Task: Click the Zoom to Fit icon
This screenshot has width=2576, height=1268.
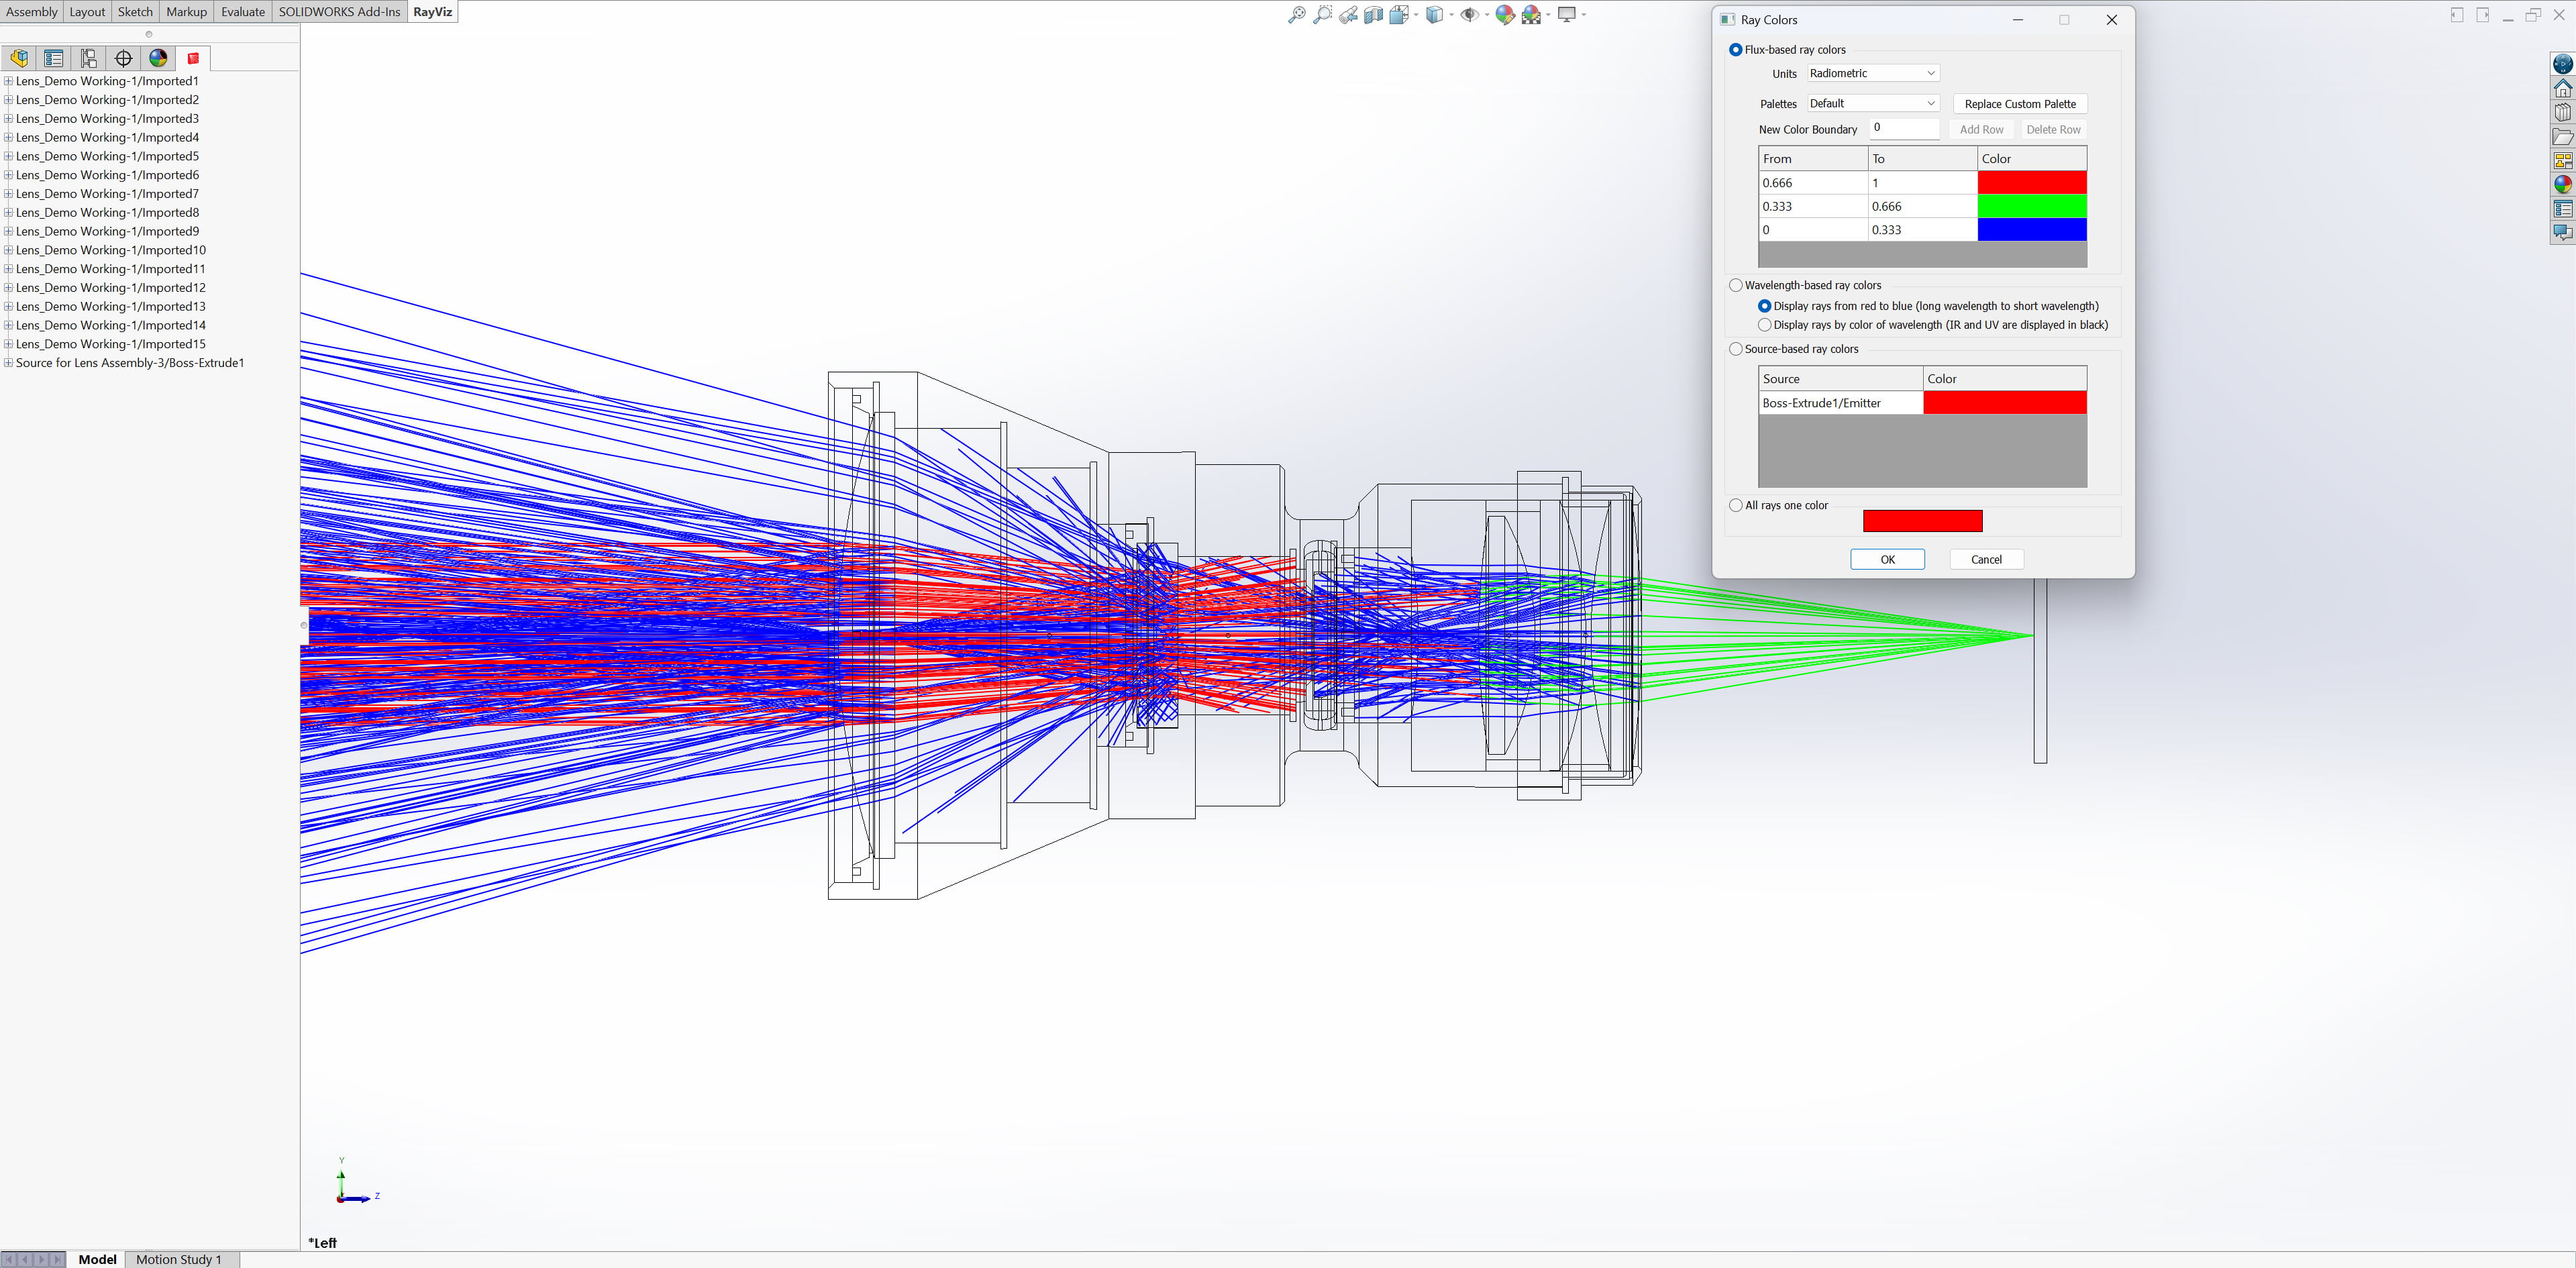Action: tap(1297, 14)
